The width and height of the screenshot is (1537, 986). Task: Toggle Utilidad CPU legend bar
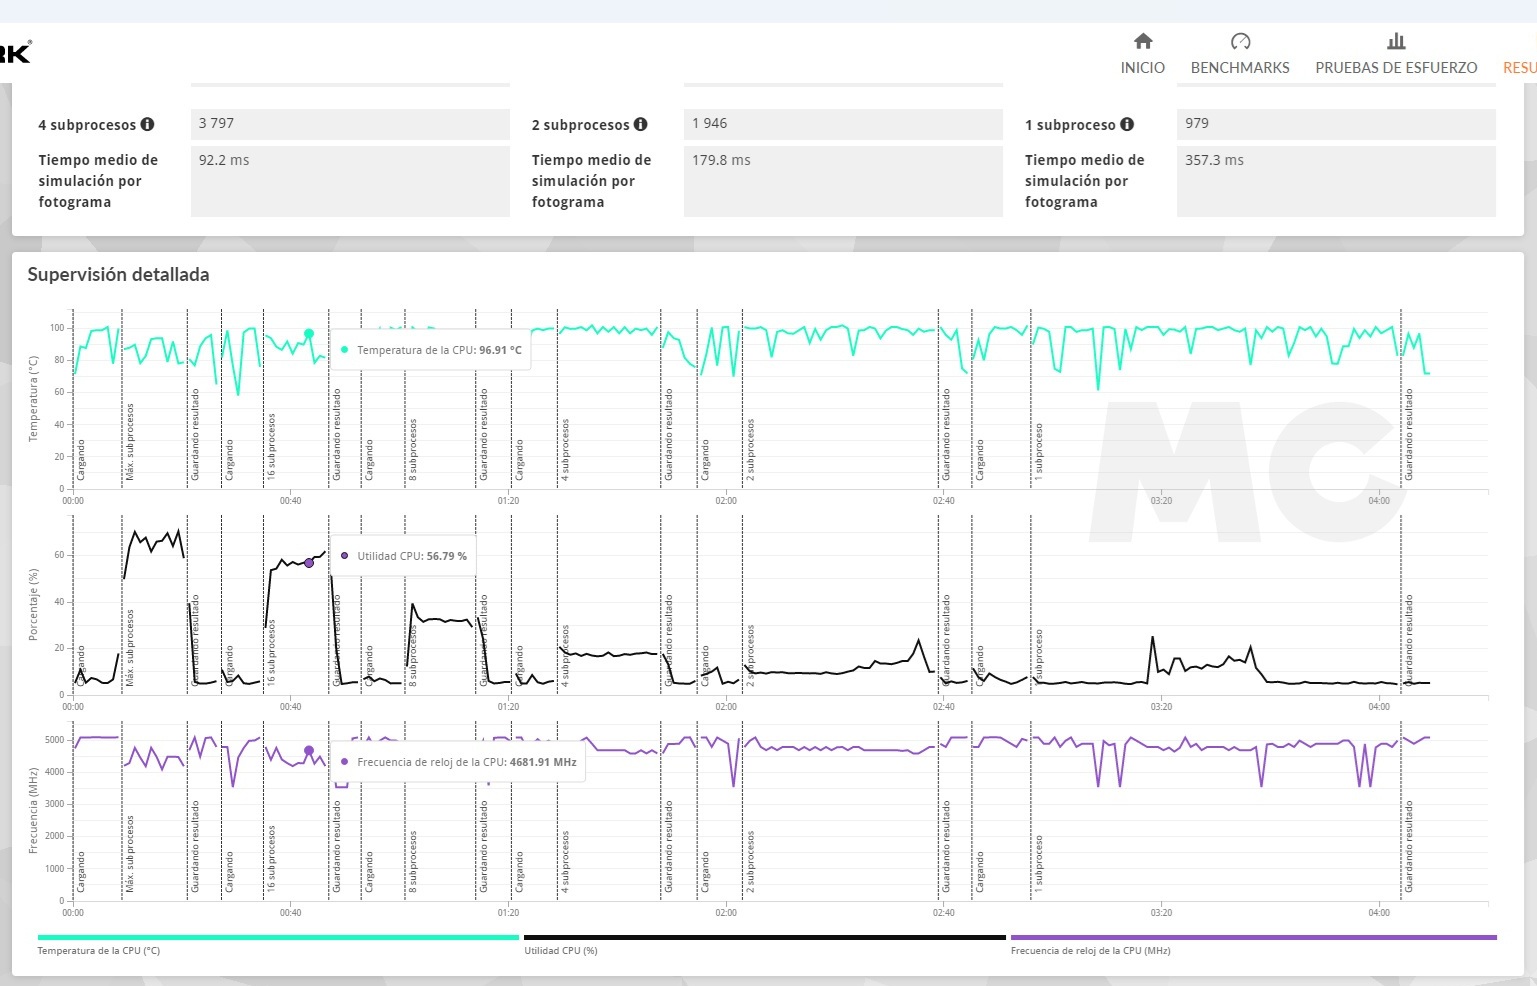click(765, 938)
